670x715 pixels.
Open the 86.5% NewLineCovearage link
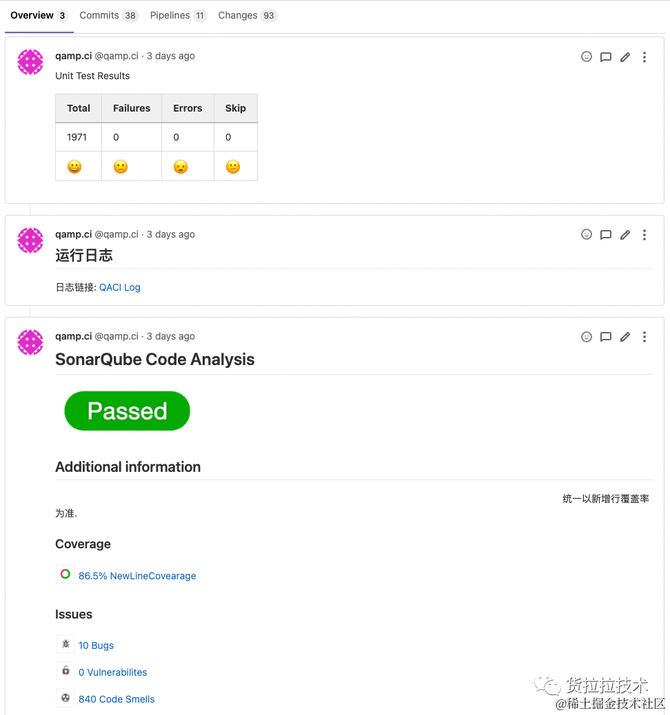pos(137,576)
